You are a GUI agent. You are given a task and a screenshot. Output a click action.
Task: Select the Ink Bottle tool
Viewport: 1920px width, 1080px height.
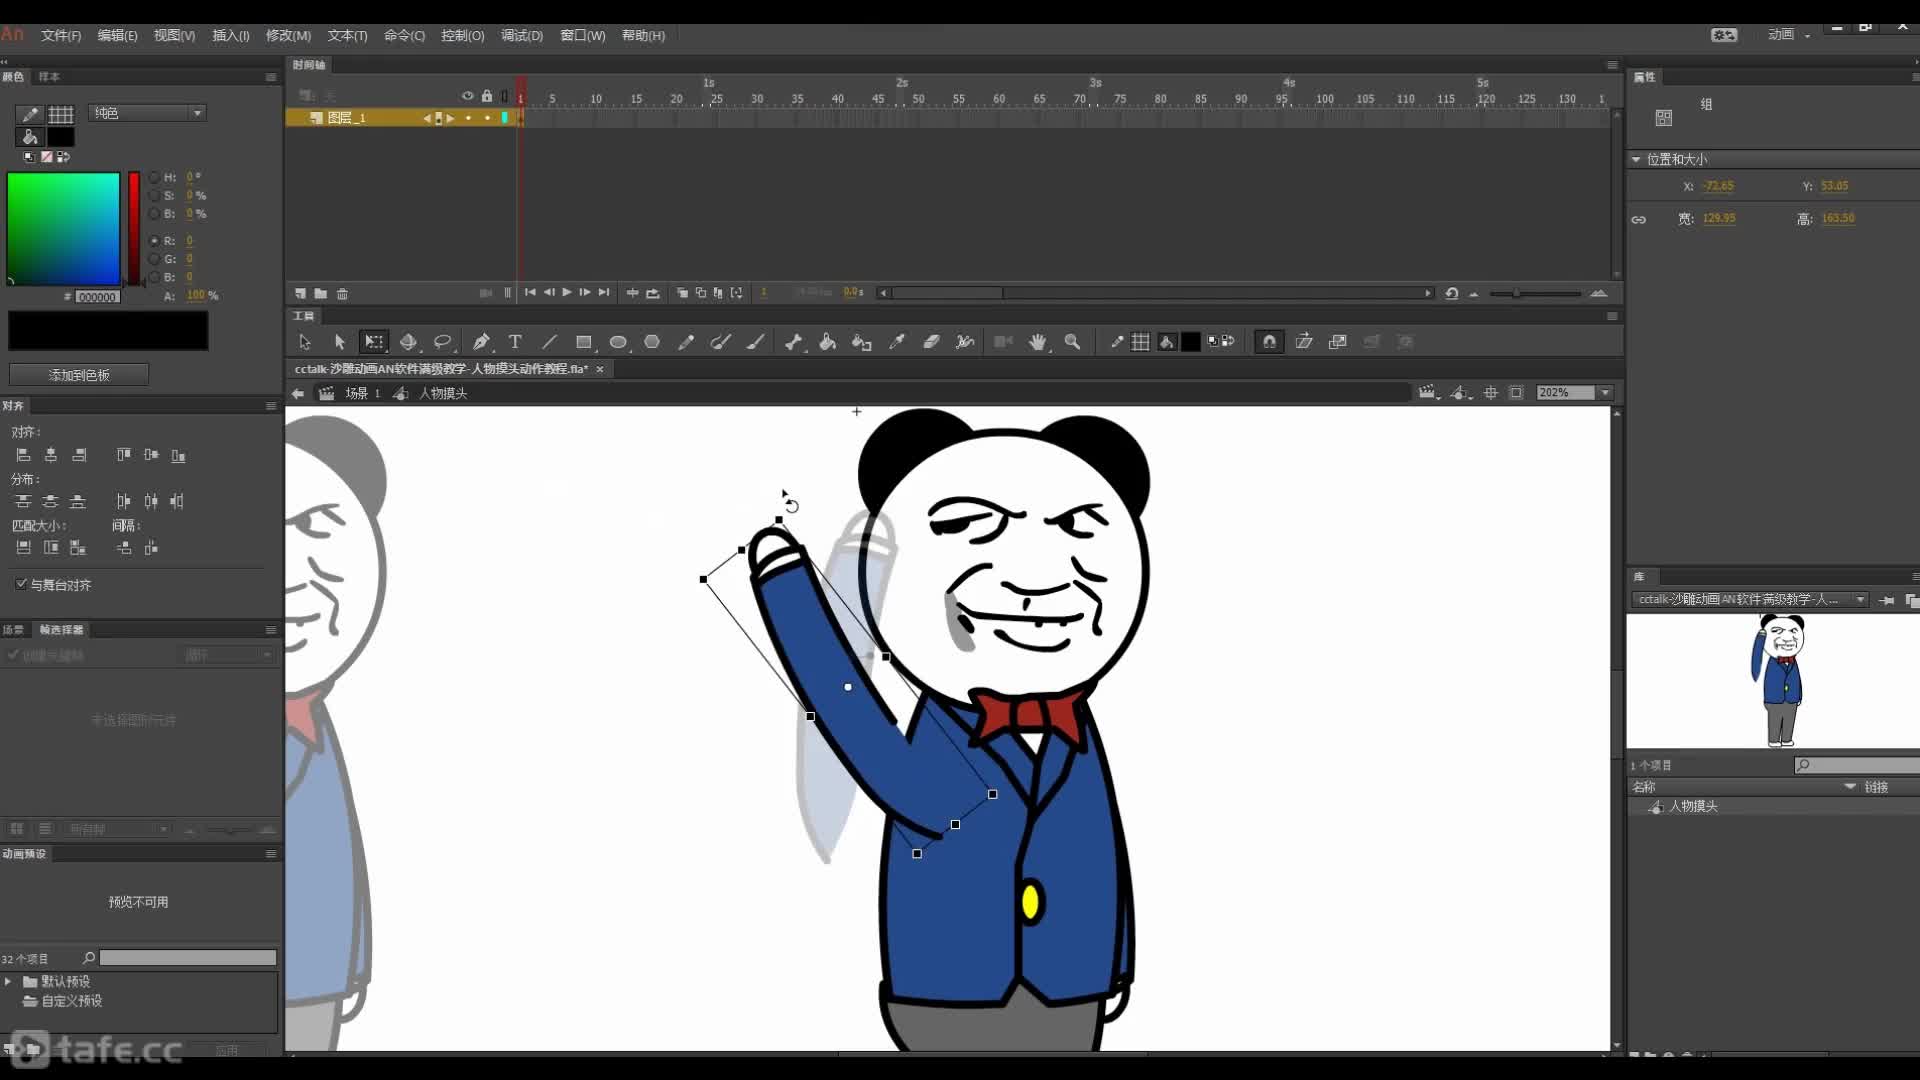[x=862, y=342]
